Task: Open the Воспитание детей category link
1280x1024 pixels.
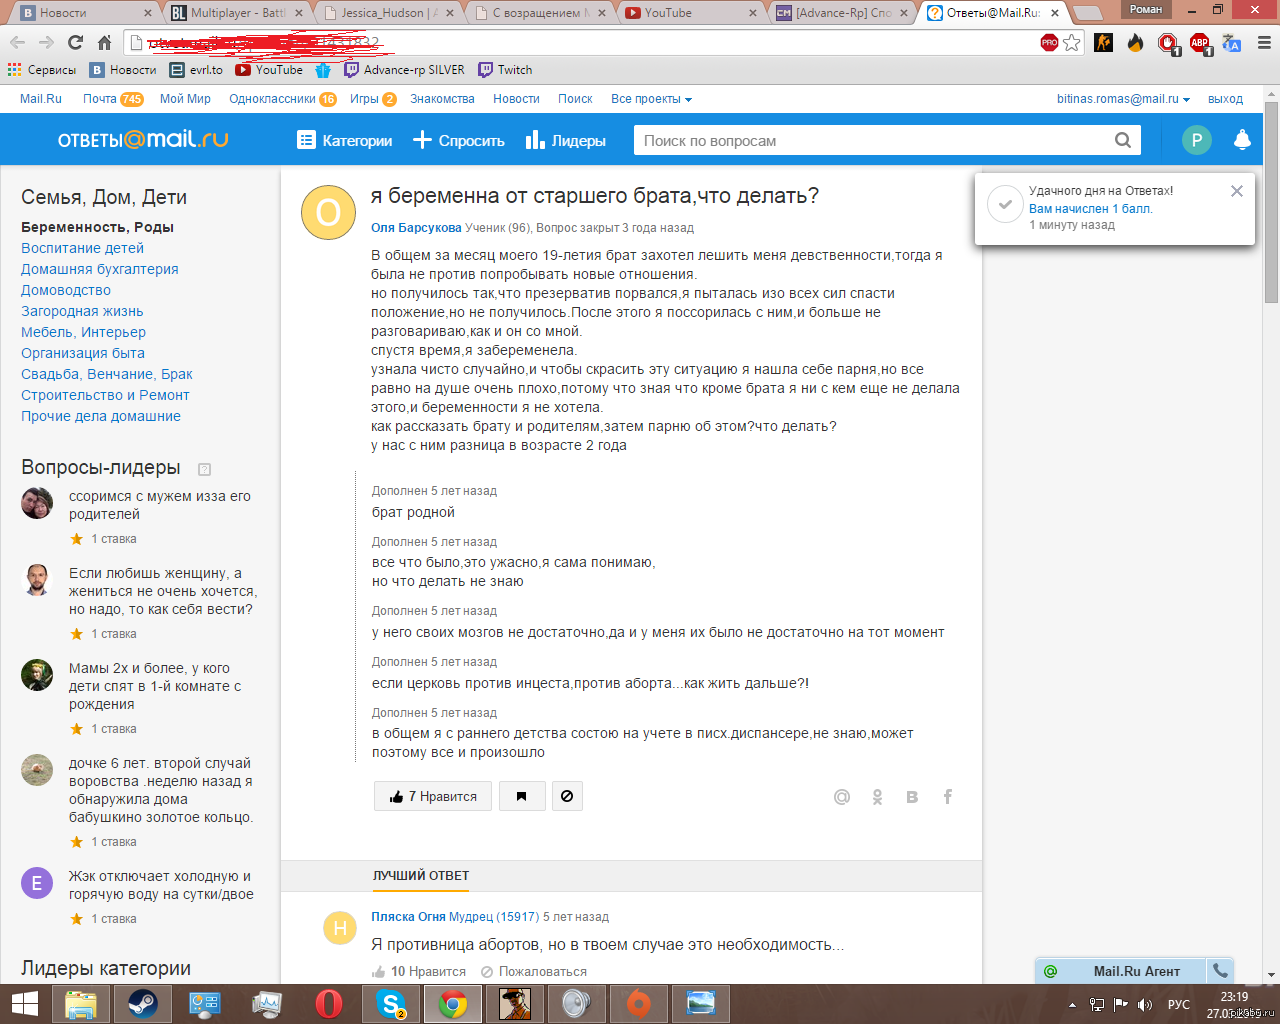Action: click(x=82, y=248)
